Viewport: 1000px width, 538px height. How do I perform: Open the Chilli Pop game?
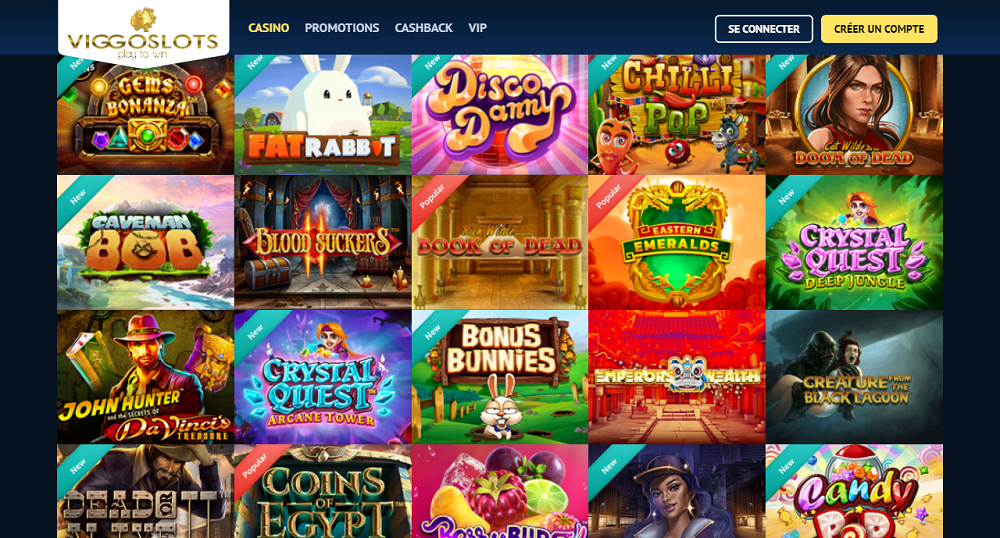click(677, 115)
